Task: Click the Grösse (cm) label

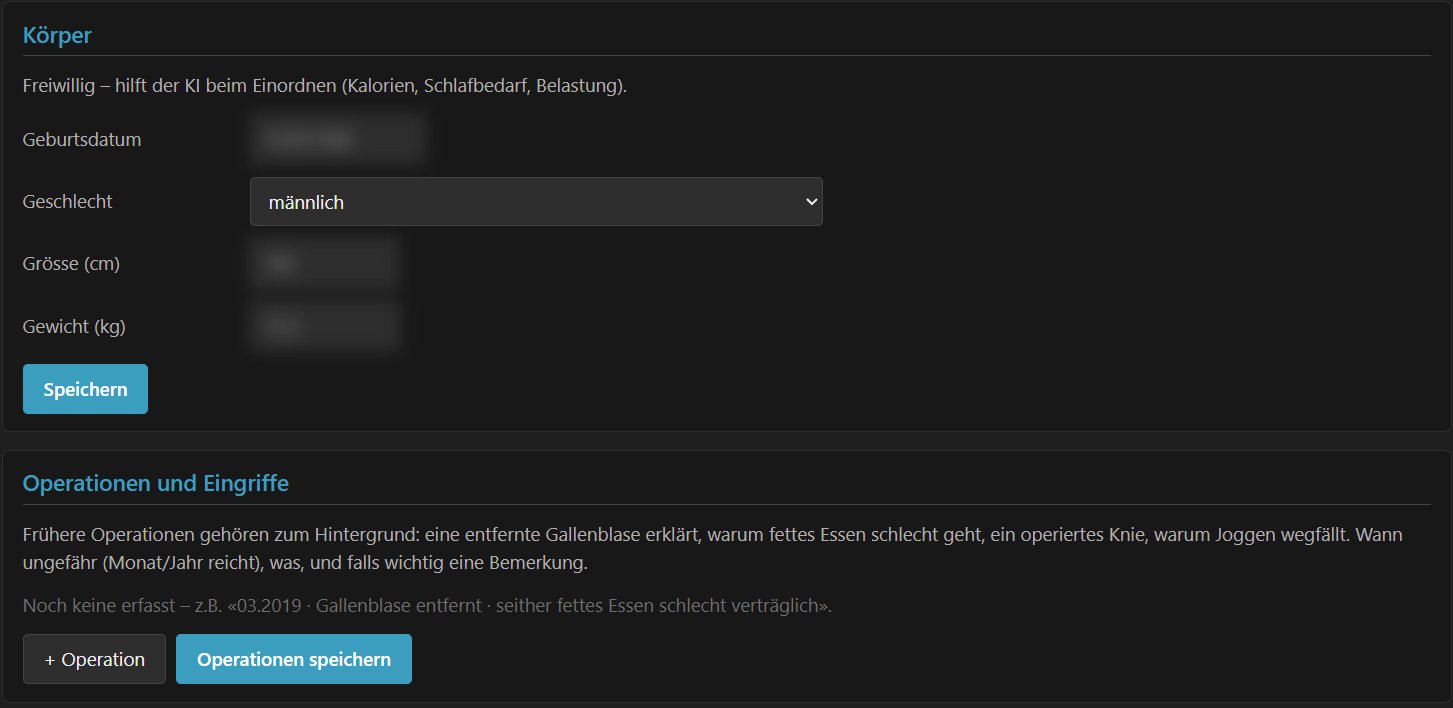Action: pos(71,264)
